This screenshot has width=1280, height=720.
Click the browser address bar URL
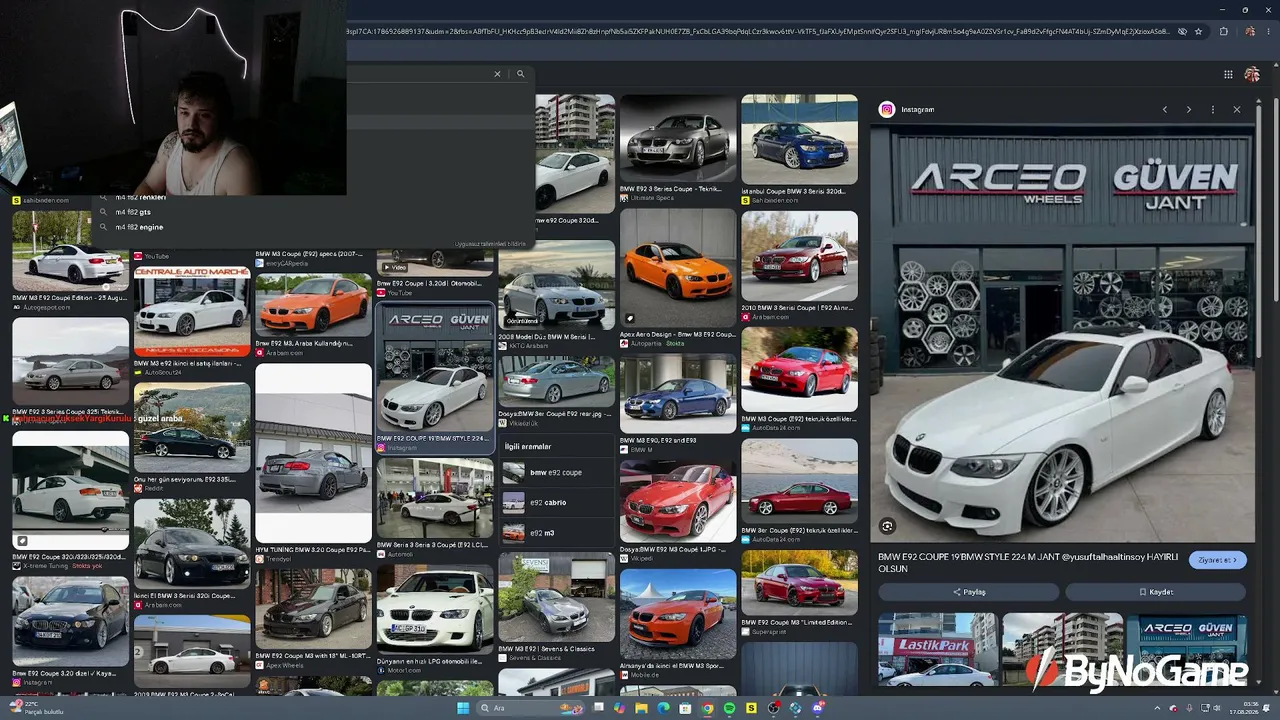(757, 31)
